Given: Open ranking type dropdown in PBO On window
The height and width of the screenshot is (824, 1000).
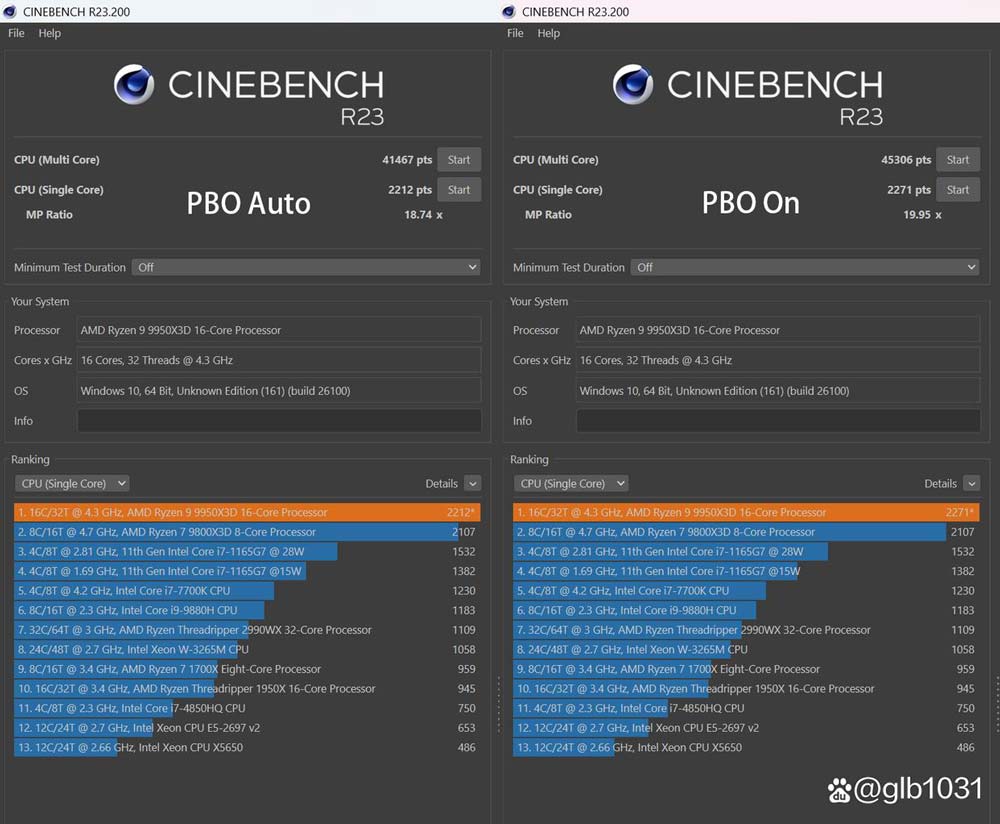Looking at the screenshot, I should coord(571,483).
